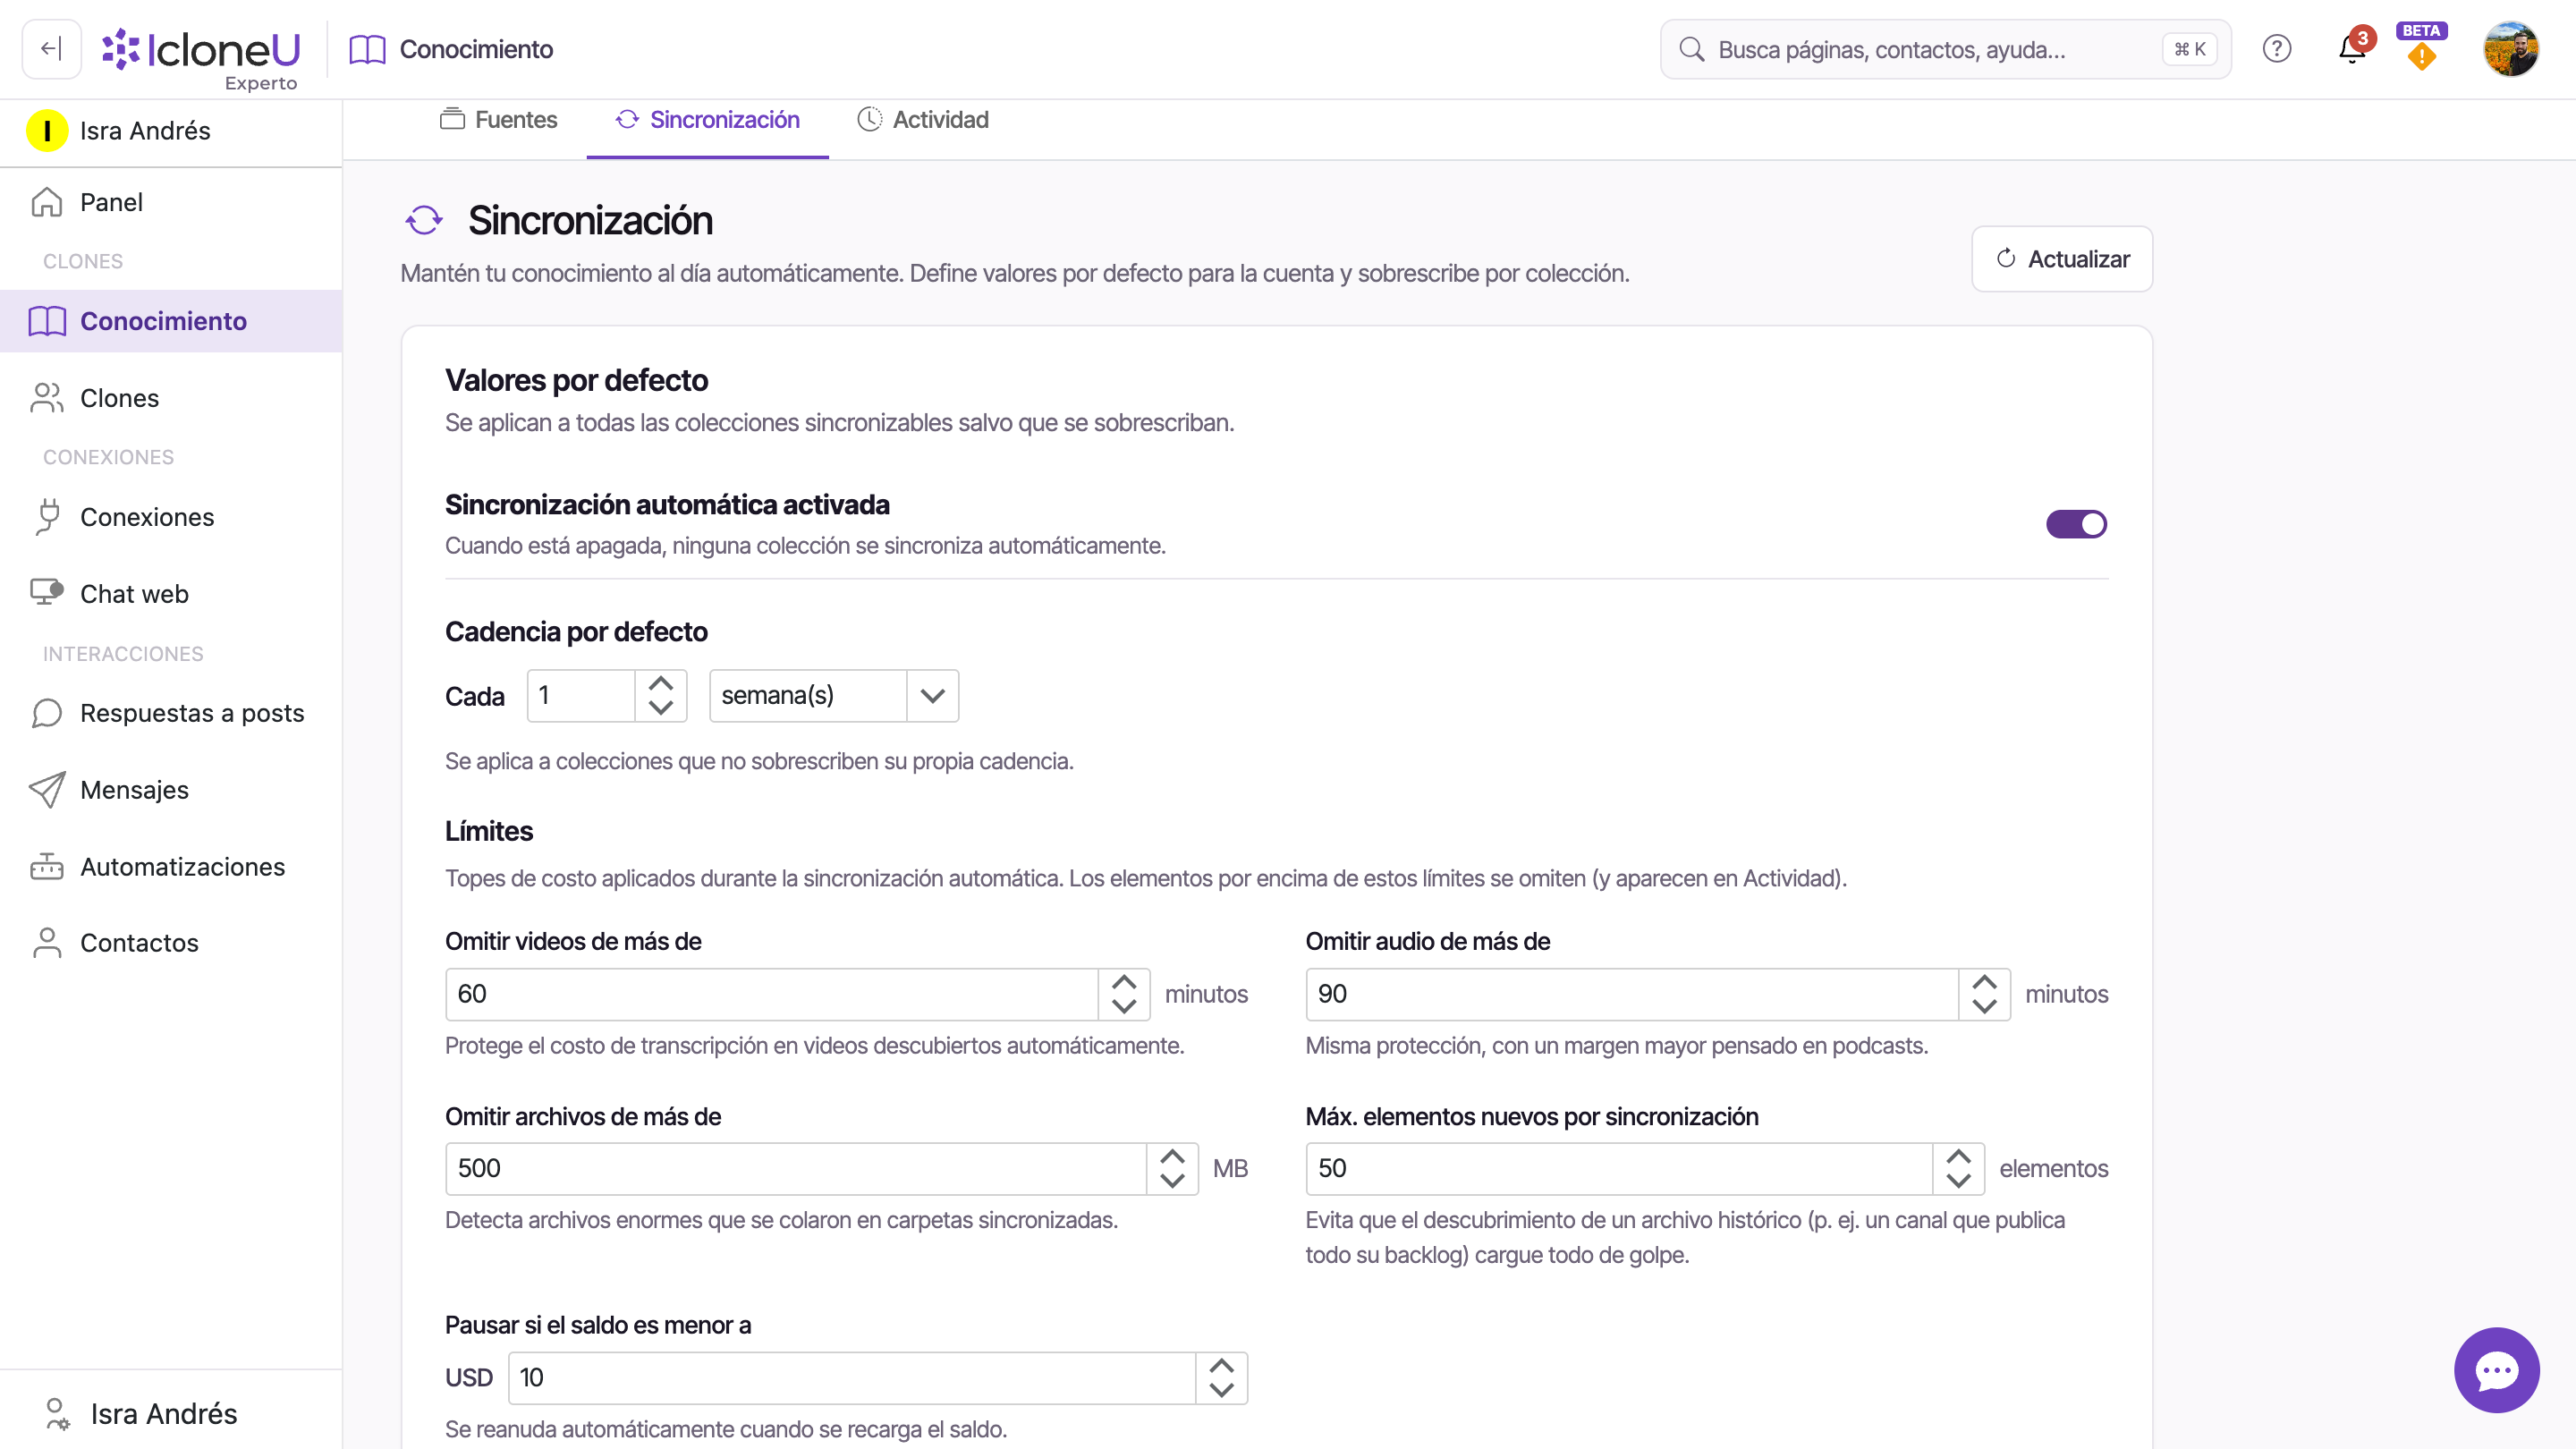
Task: Click the Actualizar button
Action: 2062,259
